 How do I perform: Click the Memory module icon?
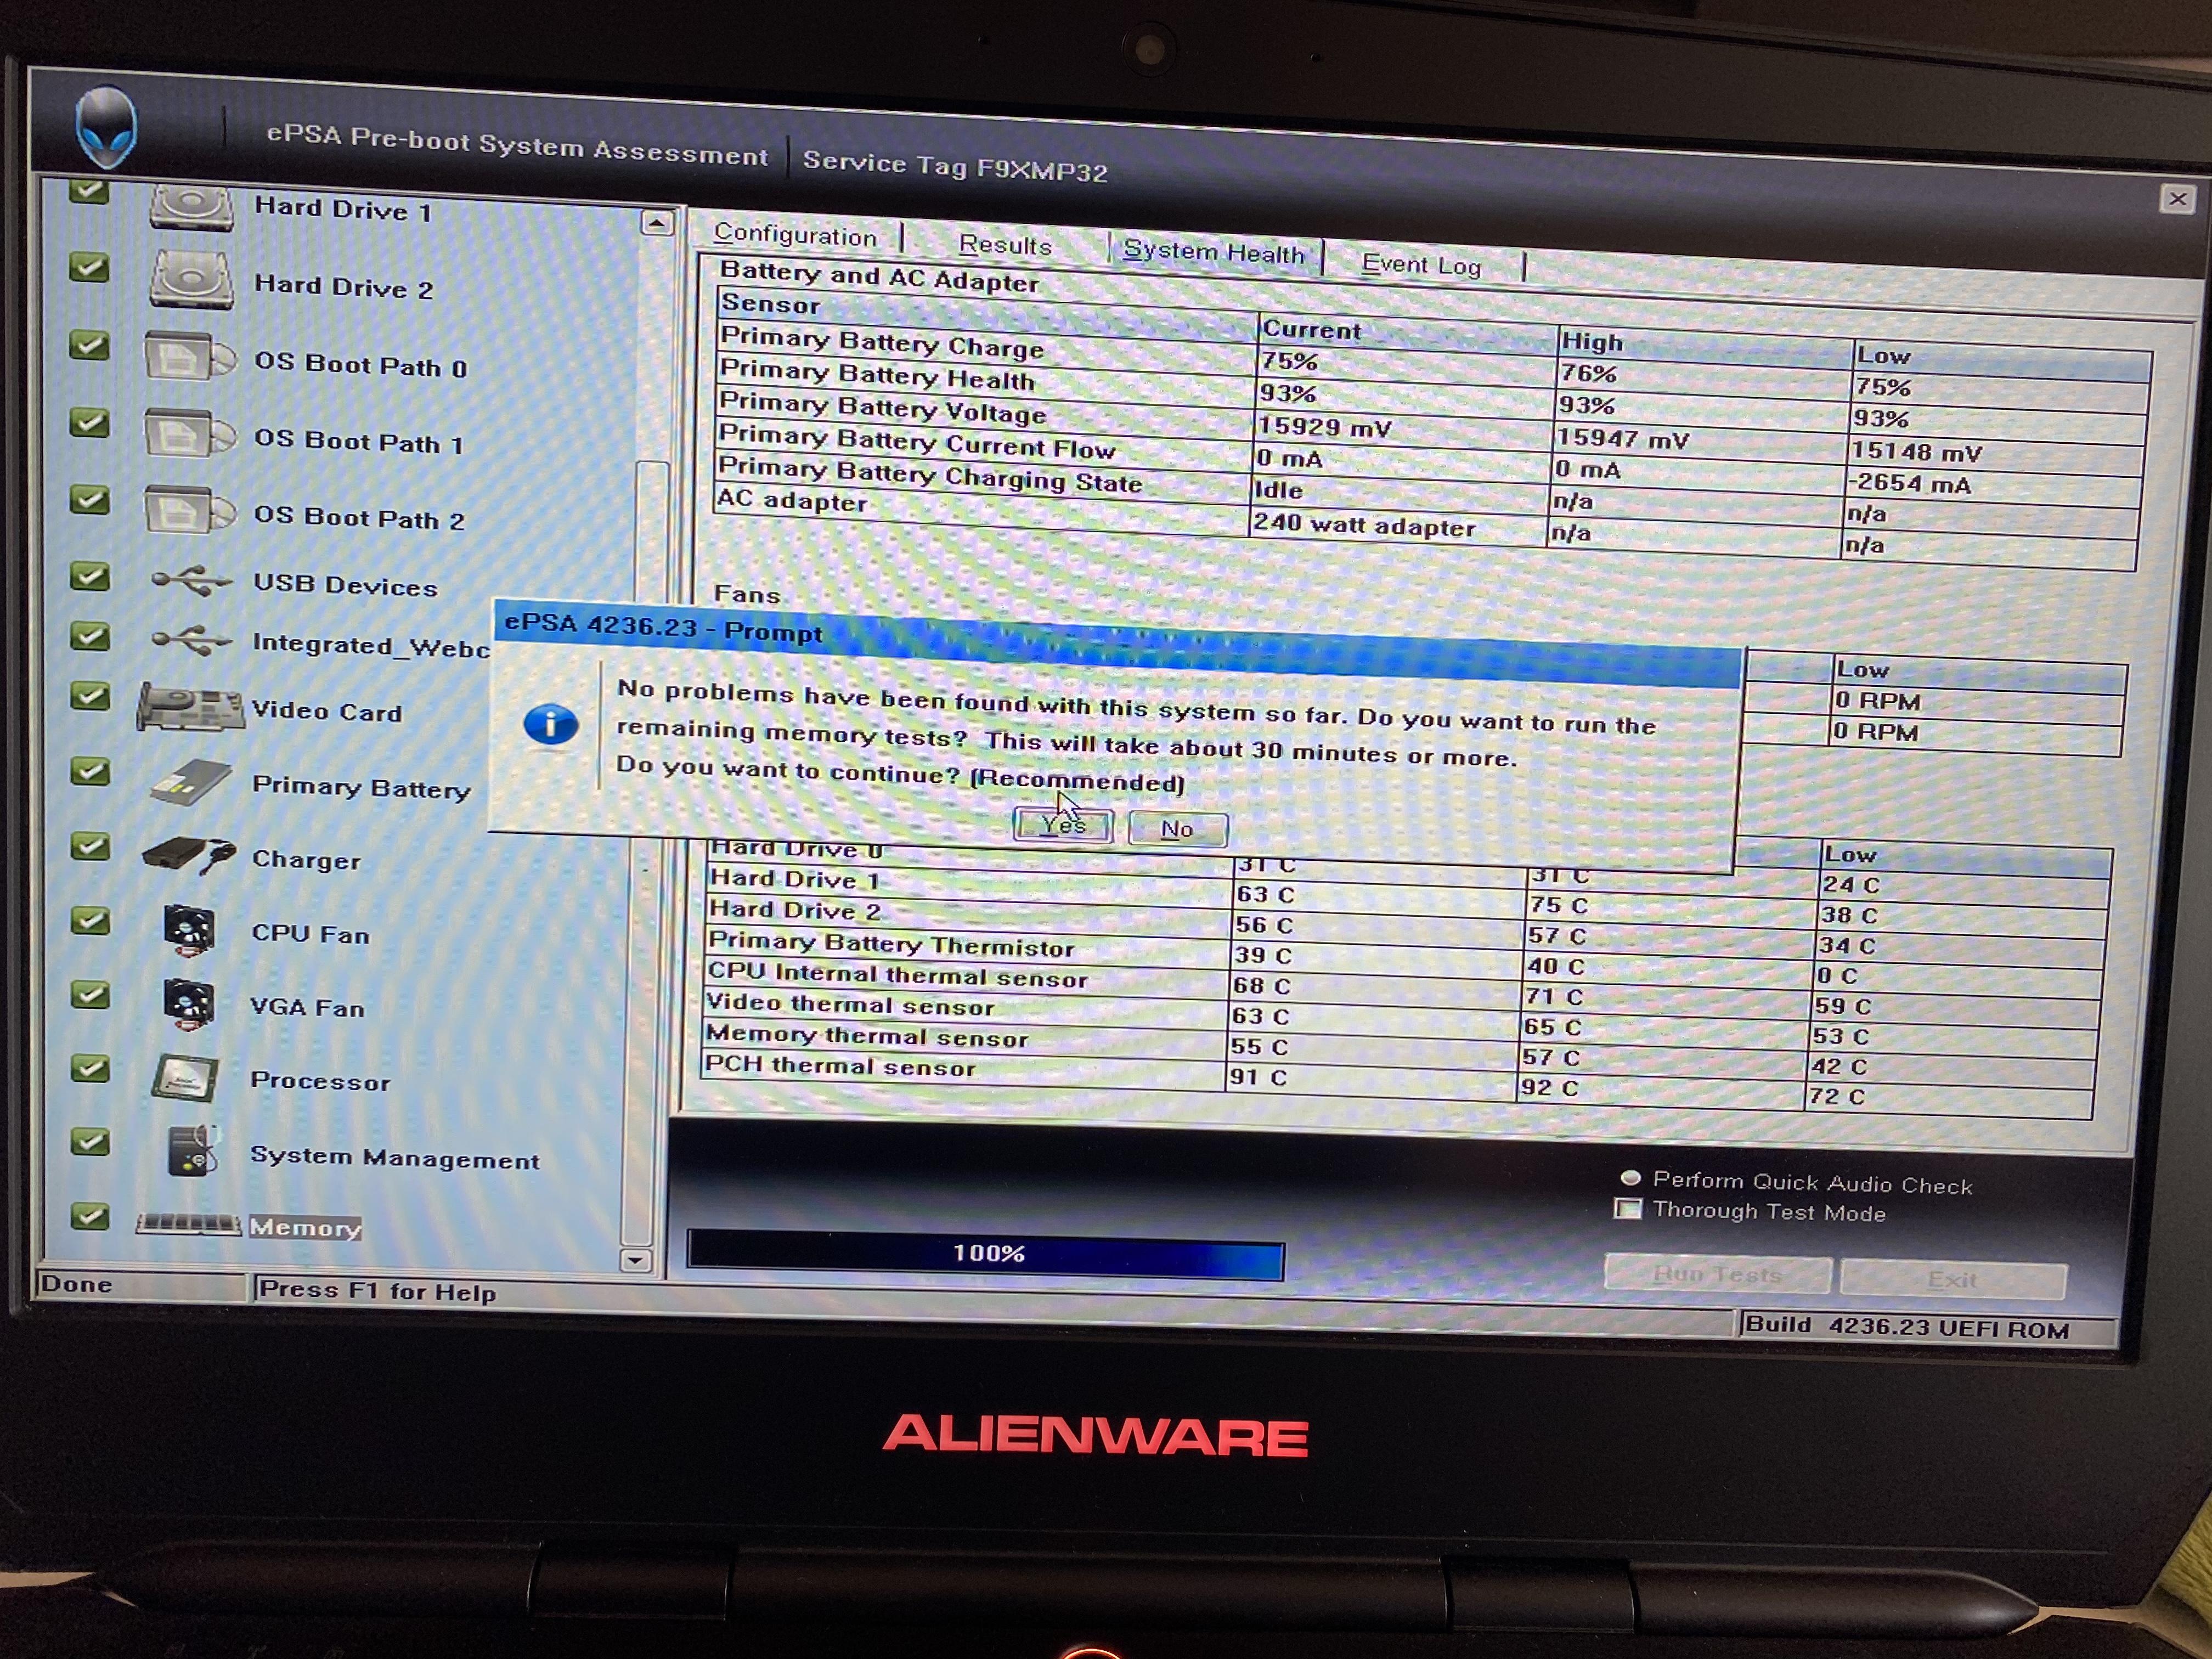pos(188,1223)
